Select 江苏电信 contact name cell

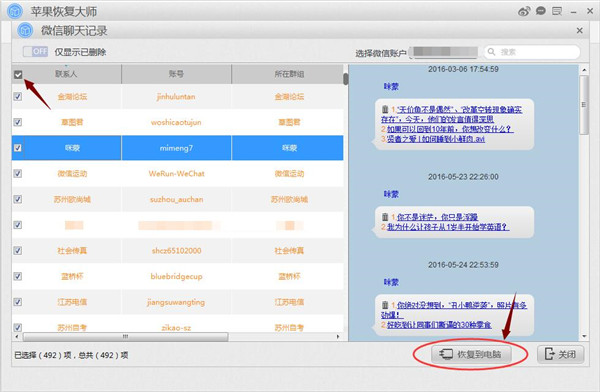point(72,302)
